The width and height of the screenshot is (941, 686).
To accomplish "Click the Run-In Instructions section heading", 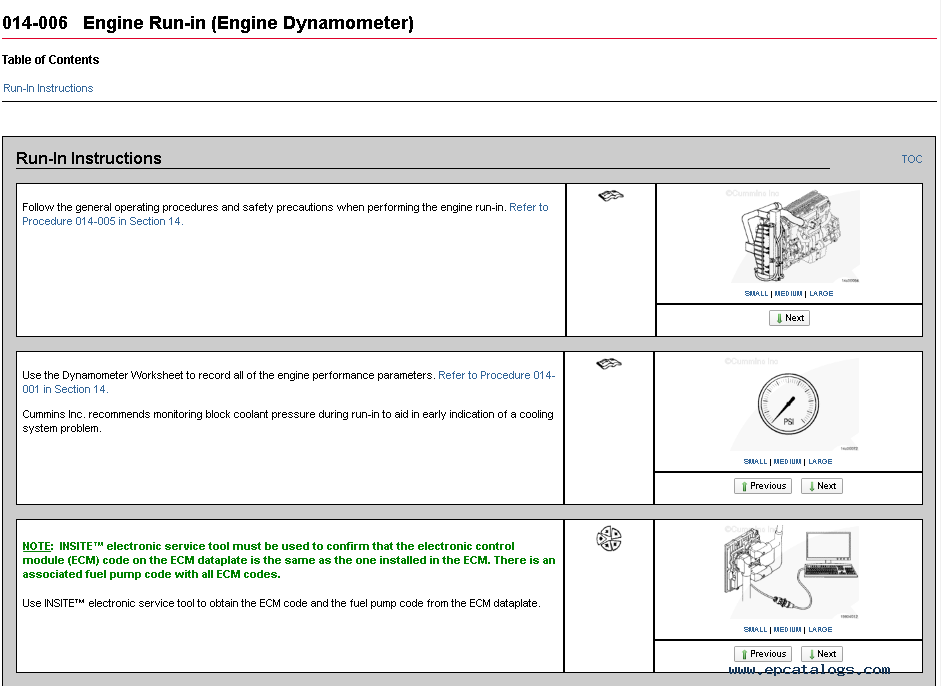I will coord(89,158).
